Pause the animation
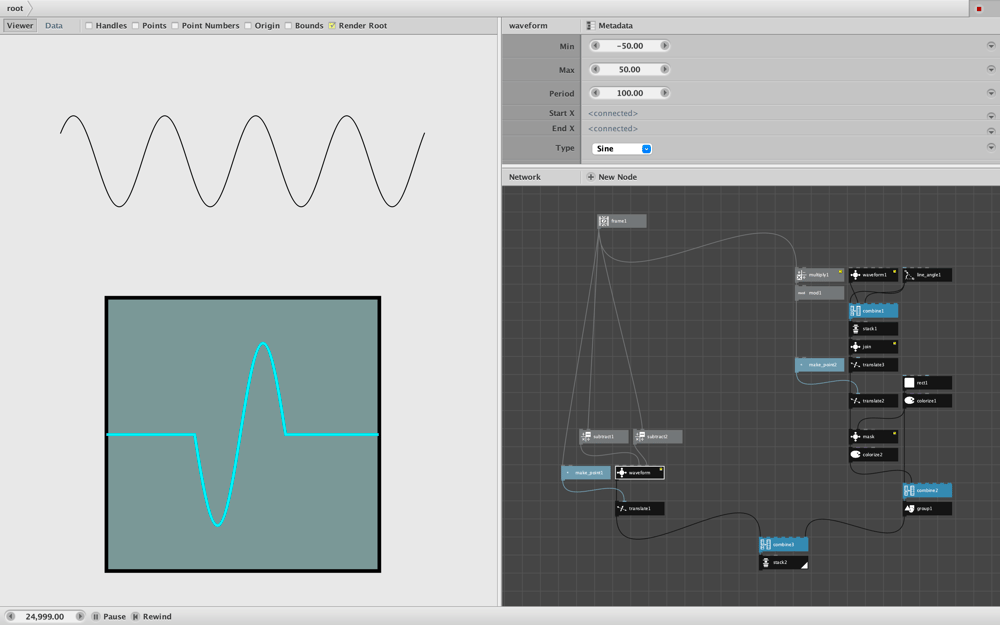This screenshot has height=625, width=1000. pyautogui.click(x=108, y=617)
